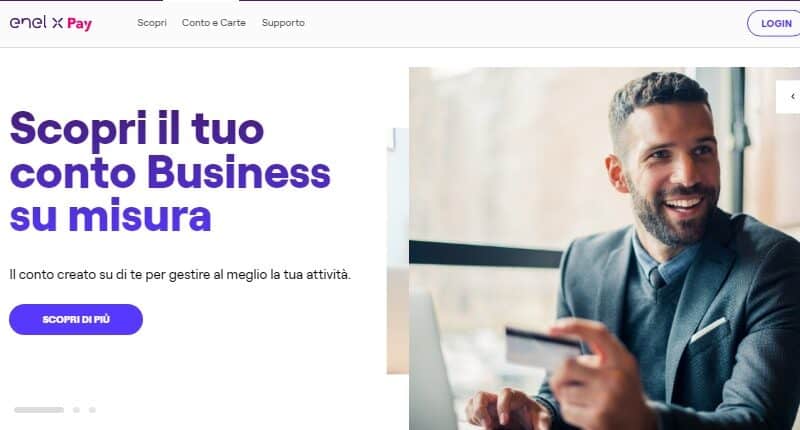Open the Scopri menu
800x430 pixels.
click(152, 23)
